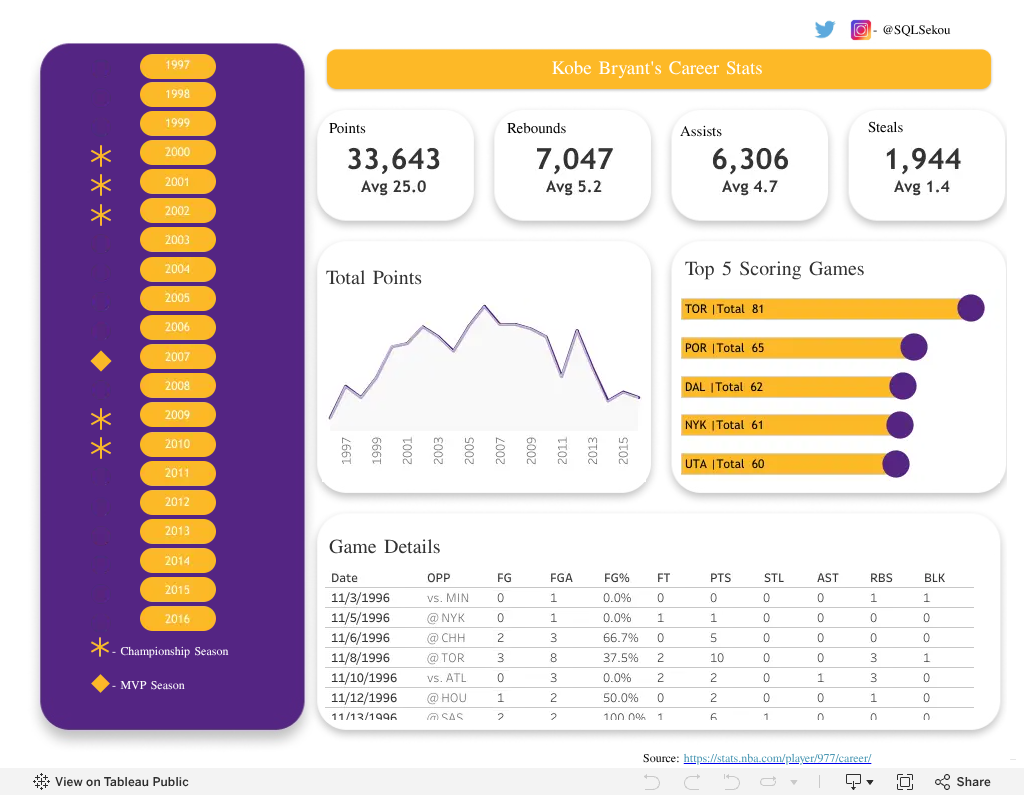Image resolution: width=1024 pixels, height=795 pixels.
Task: Click the 66.7% FG% cell
Action: click(x=620, y=638)
